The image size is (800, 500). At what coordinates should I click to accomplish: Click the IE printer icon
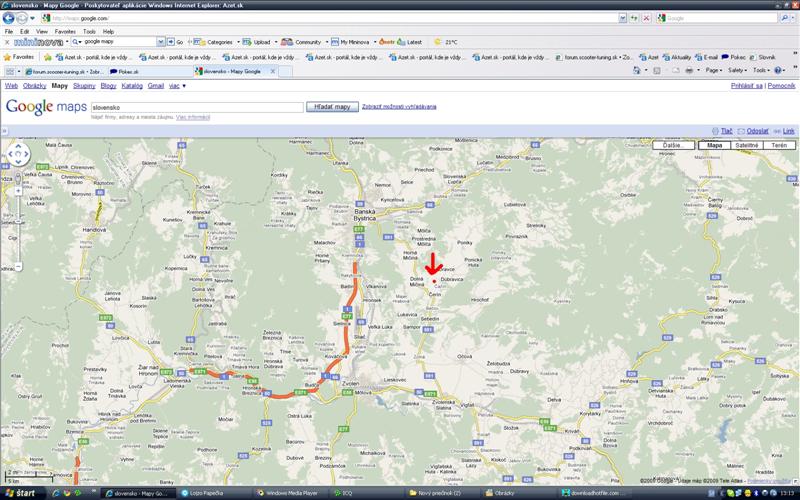click(x=689, y=71)
